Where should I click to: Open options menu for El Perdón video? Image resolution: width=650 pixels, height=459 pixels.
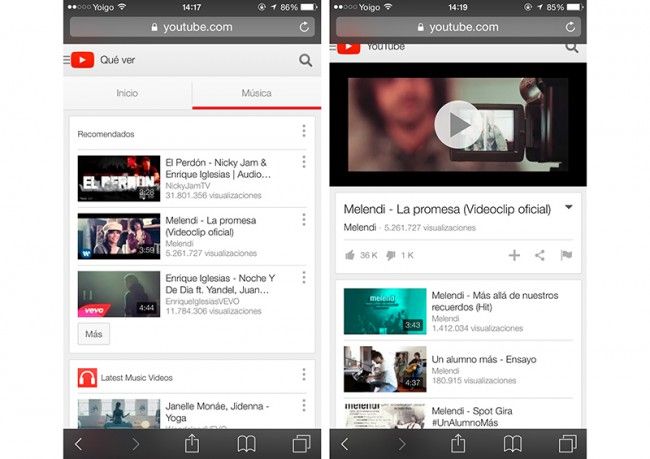pyautogui.click(x=304, y=162)
